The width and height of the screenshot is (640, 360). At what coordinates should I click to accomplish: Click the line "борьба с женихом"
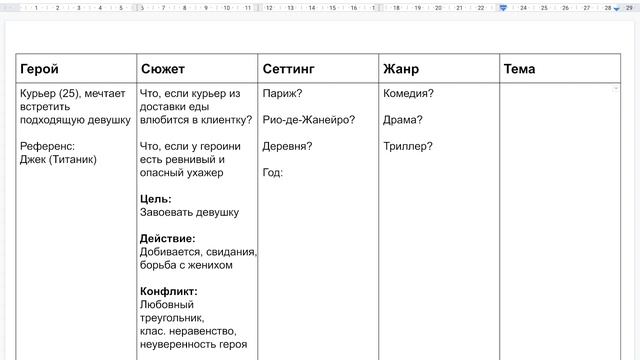(x=186, y=265)
